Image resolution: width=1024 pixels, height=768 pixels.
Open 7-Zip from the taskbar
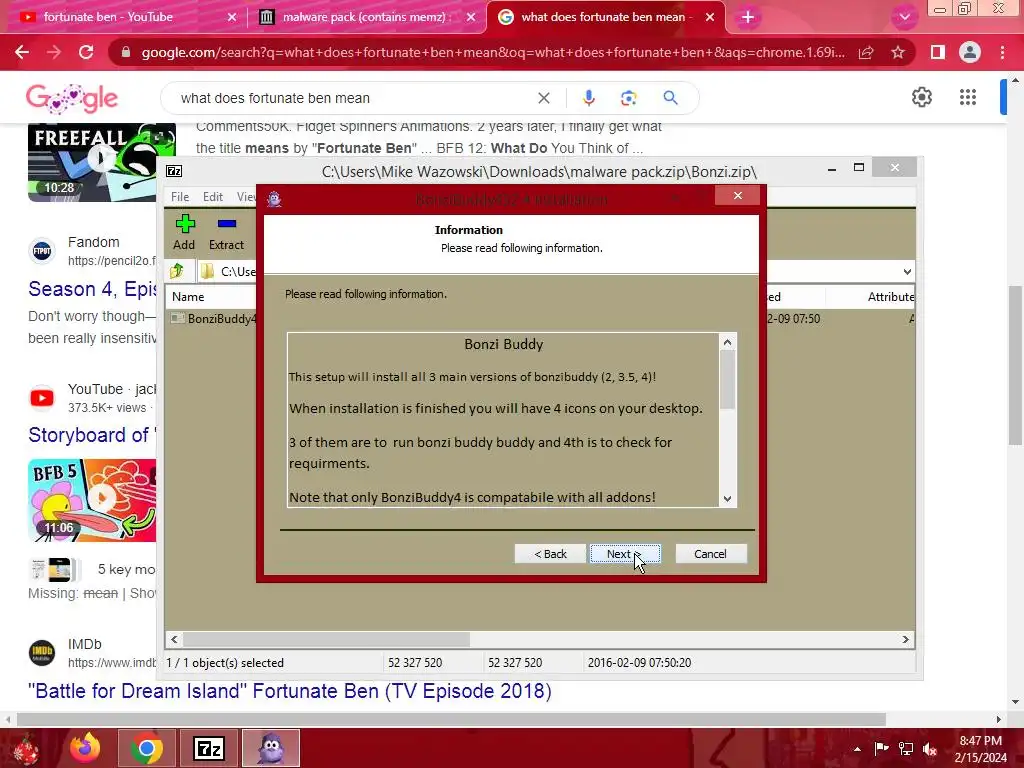209,748
